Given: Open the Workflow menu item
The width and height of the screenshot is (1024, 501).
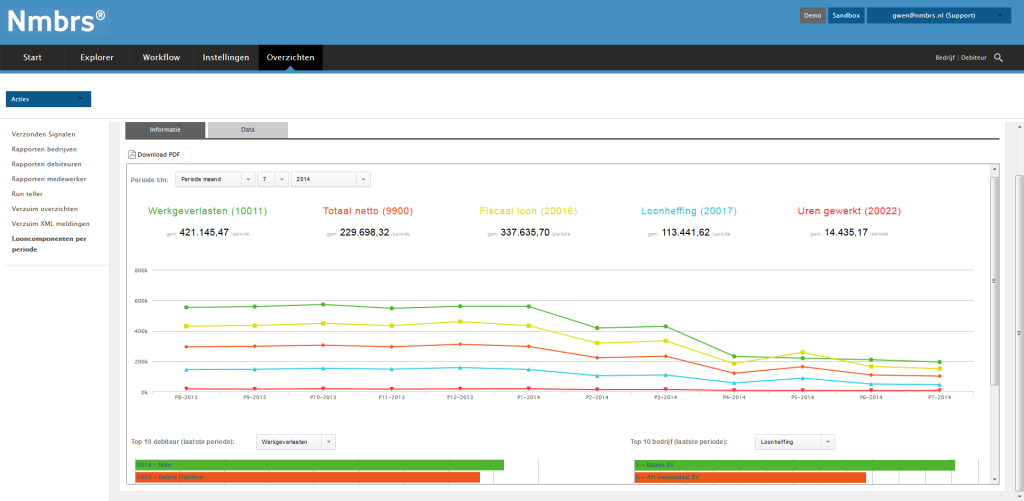Looking at the screenshot, I should click(x=161, y=58).
